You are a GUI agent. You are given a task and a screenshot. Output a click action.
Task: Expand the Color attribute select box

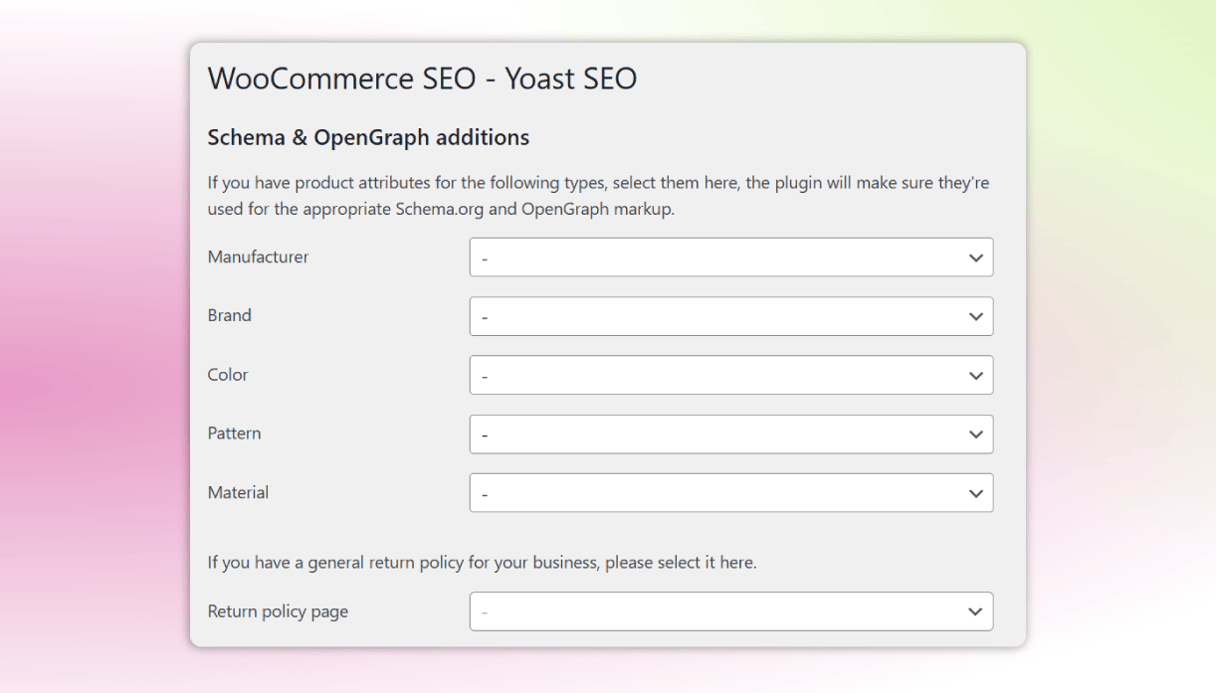tap(730, 375)
